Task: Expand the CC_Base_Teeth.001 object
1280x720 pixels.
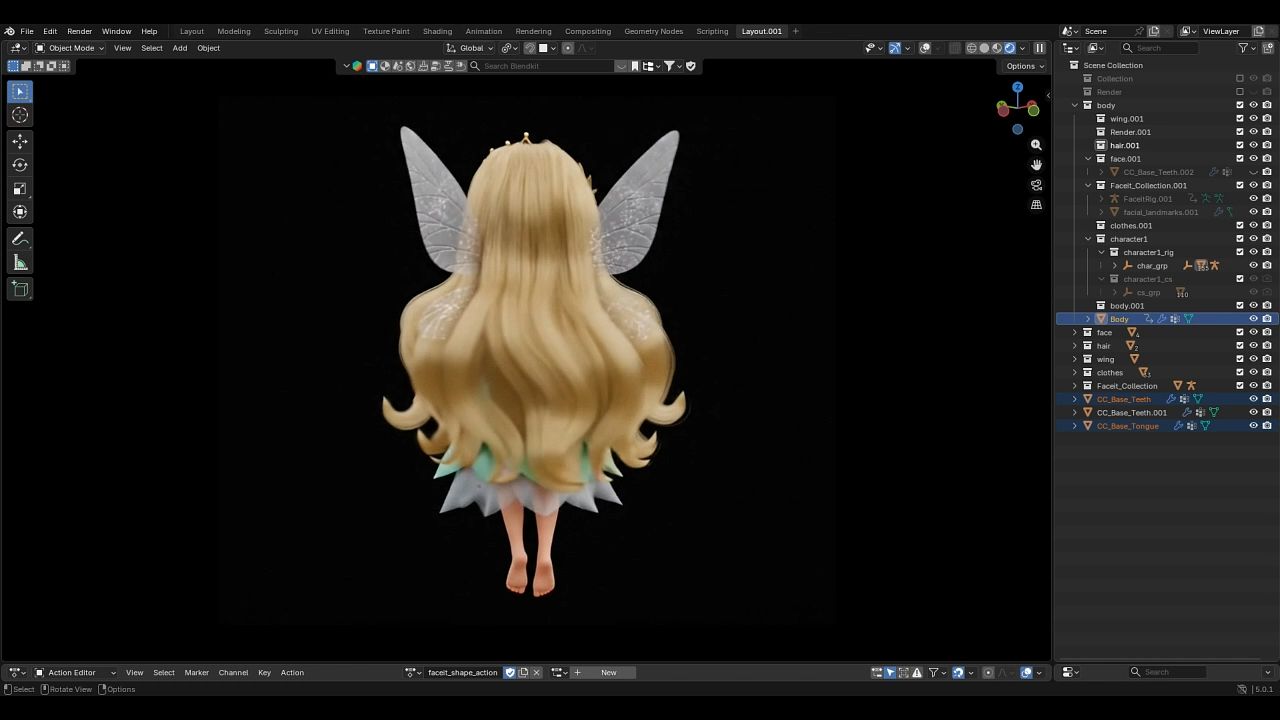Action: click(1075, 412)
